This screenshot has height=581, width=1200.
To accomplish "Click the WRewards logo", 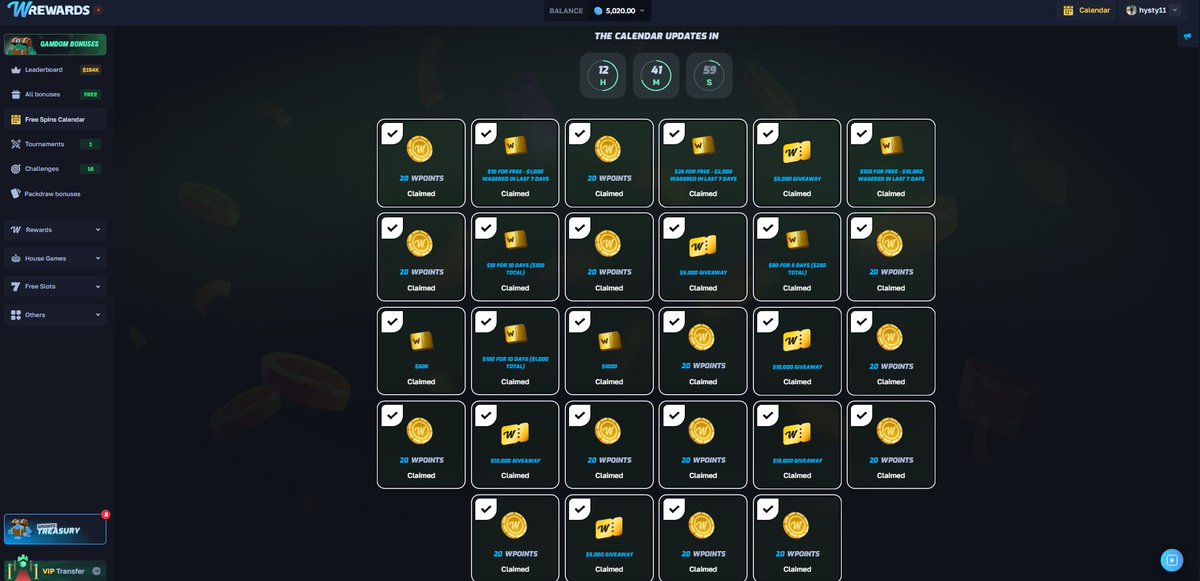I will click(x=48, y=10).
